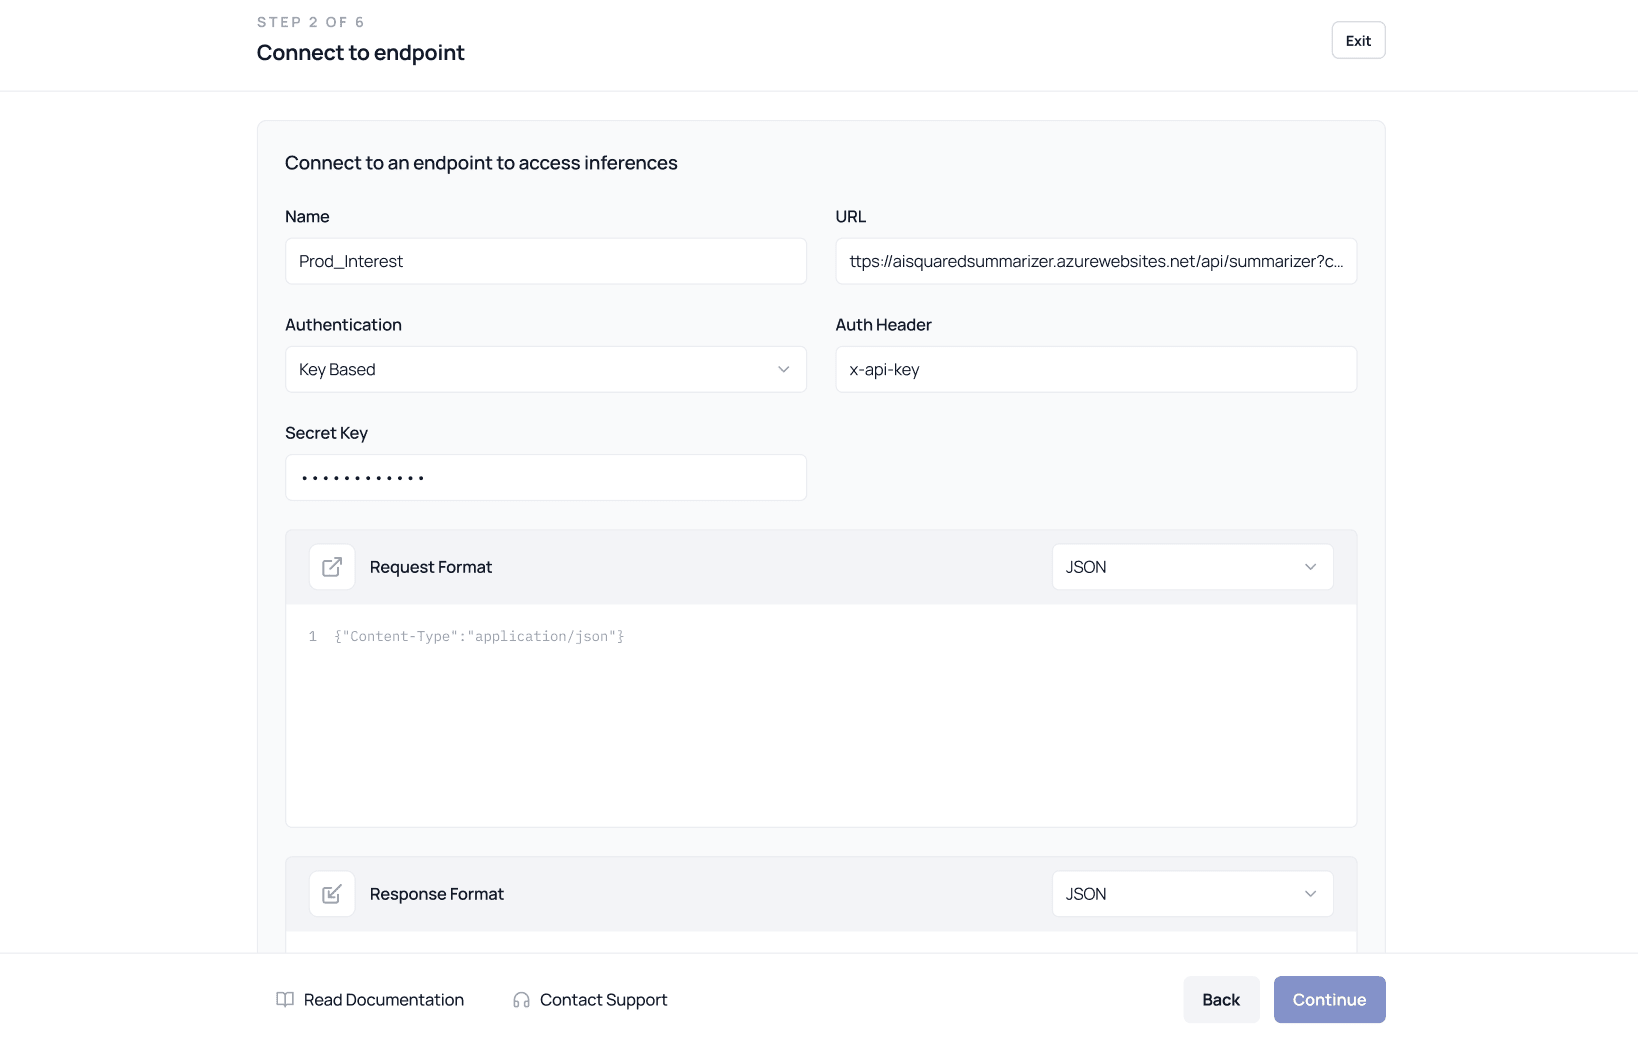Screen dimensions: 1638x1040
Task: Click the Auth Header field with x-api-key
Action: pos(1096,370)
